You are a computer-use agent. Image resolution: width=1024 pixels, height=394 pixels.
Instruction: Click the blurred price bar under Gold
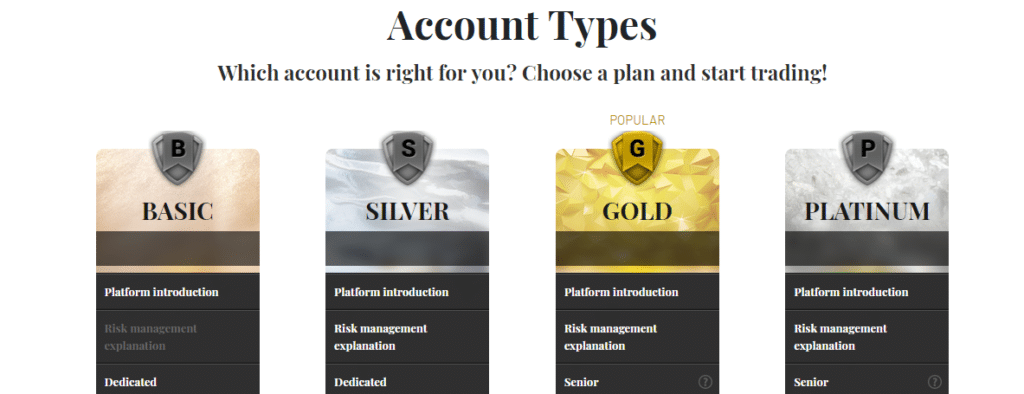point(637,249)
